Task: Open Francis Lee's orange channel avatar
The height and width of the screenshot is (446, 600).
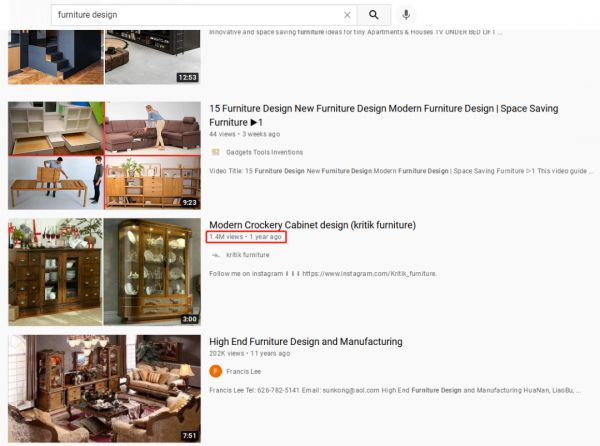Action: [215, 371]
